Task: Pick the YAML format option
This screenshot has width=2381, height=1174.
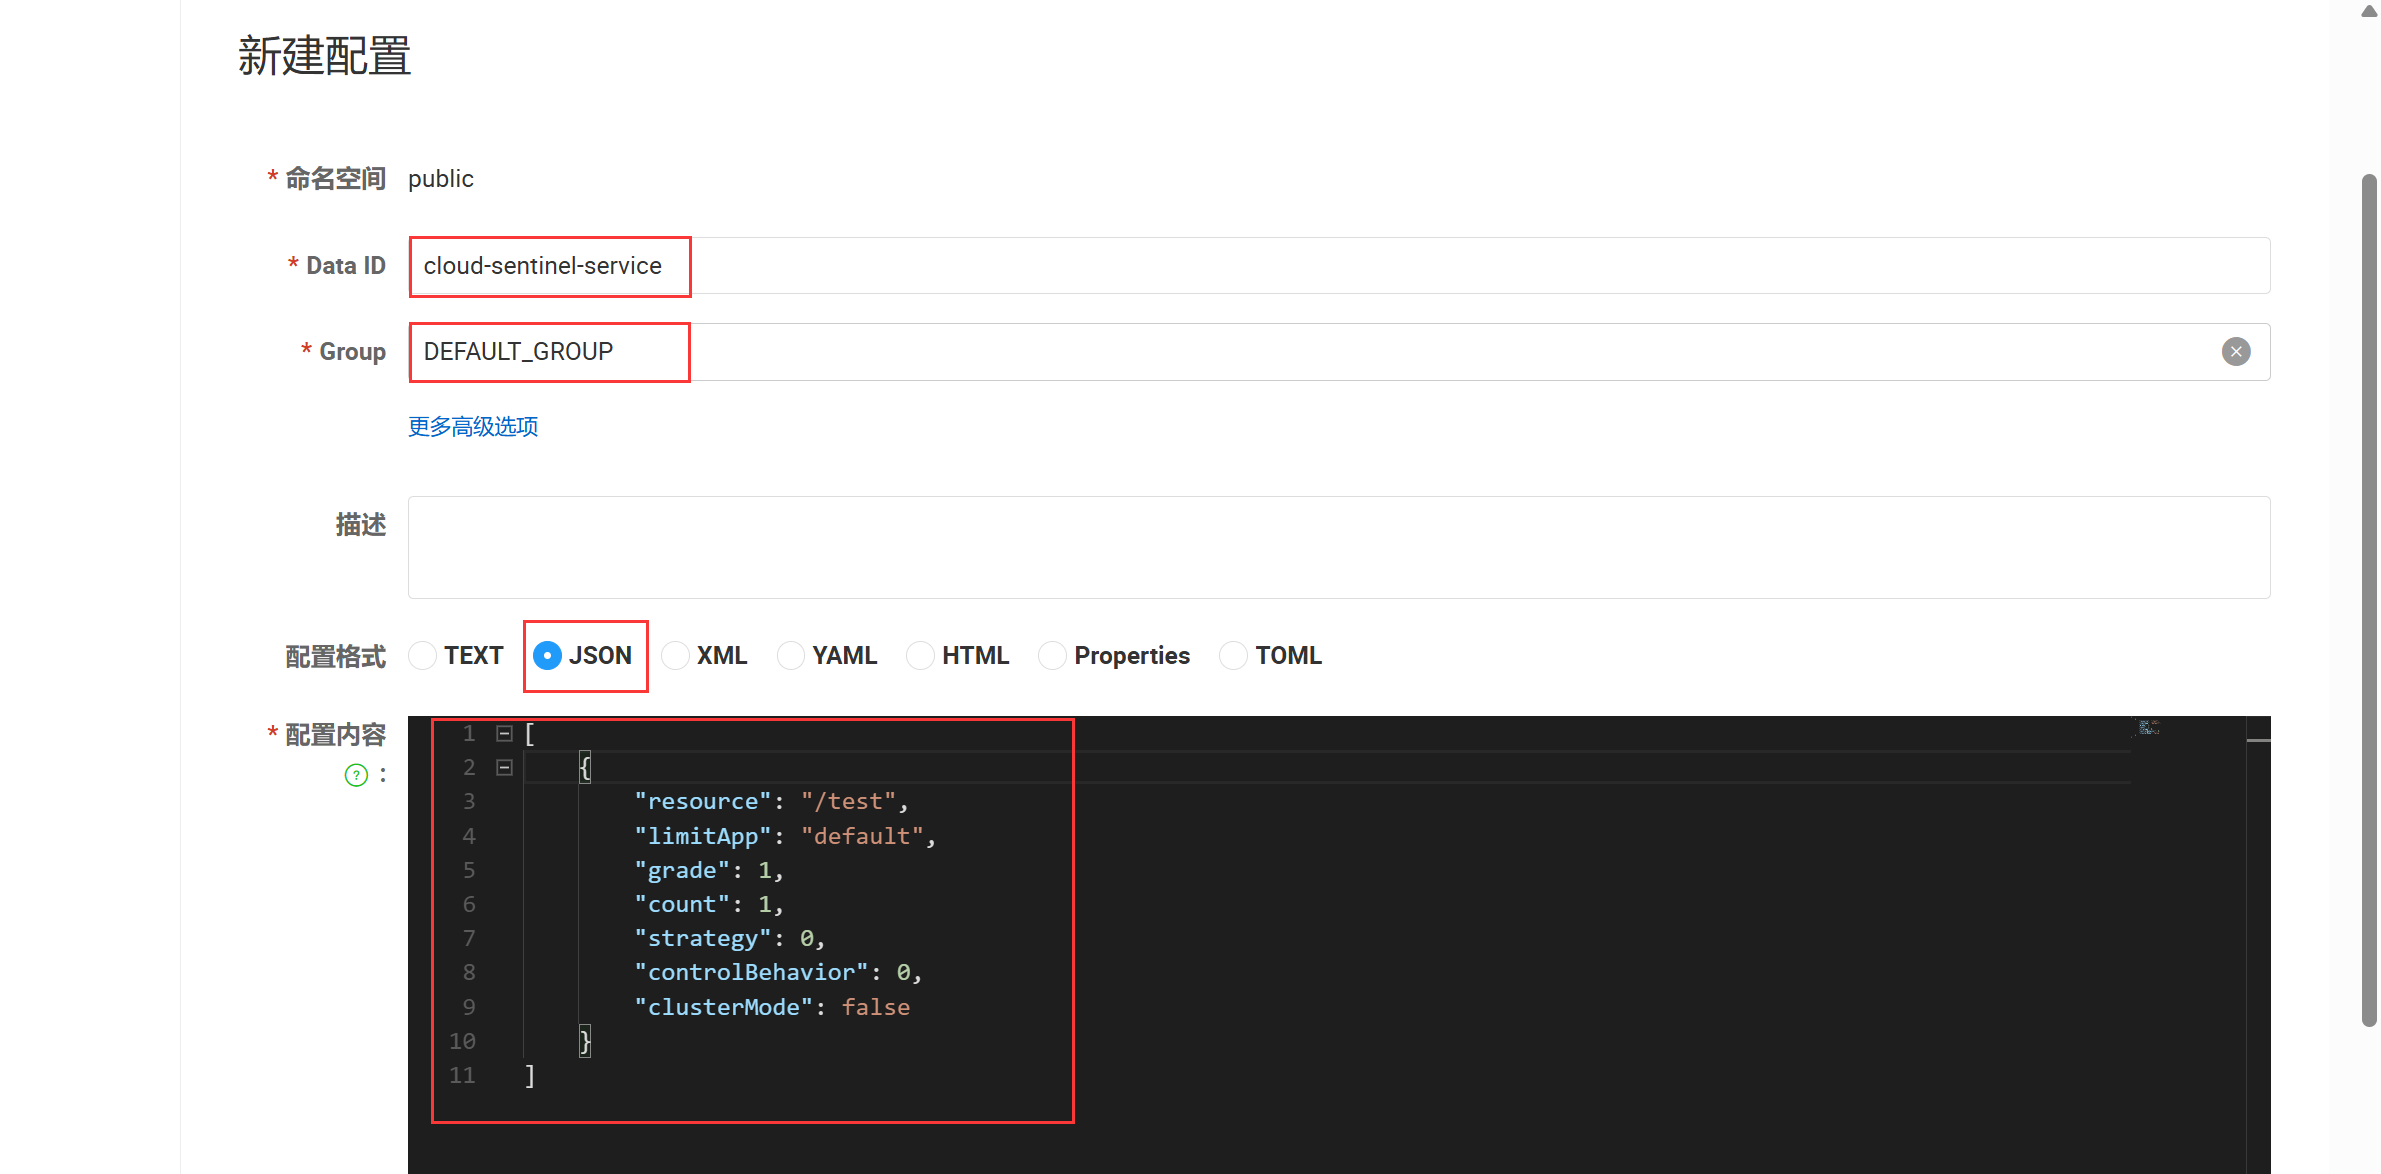Action: click(x=791, y=656)
